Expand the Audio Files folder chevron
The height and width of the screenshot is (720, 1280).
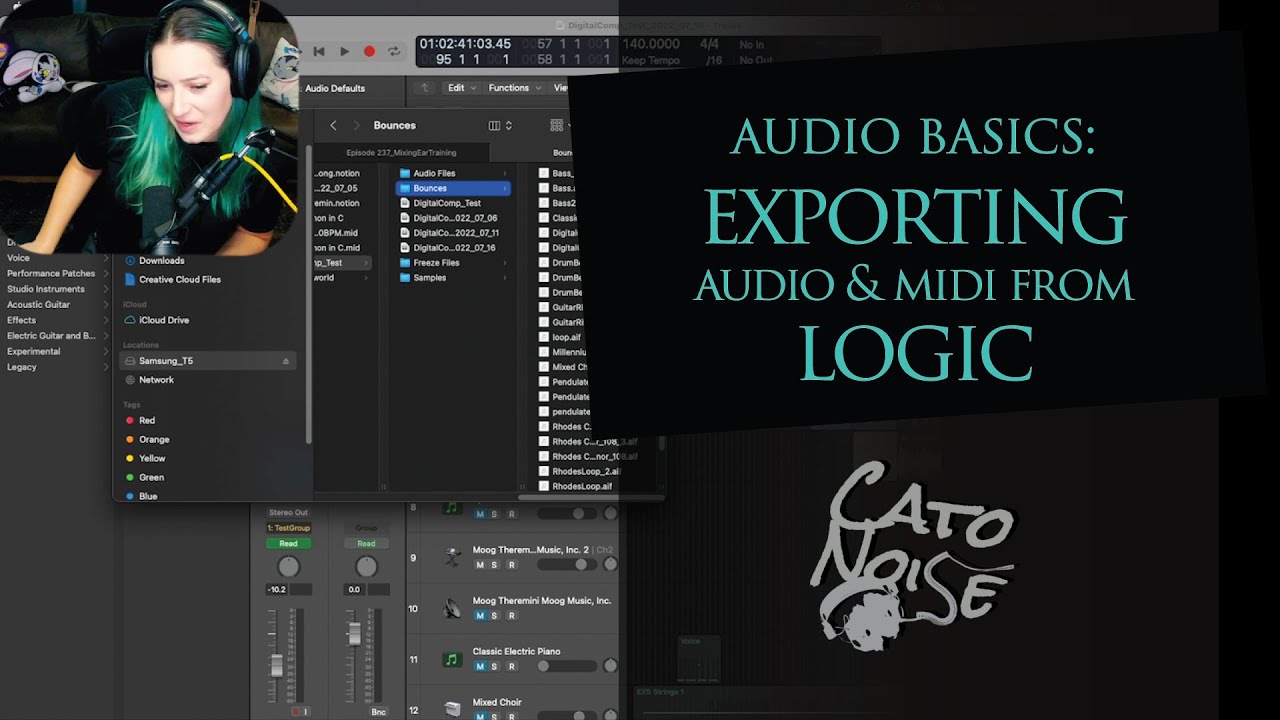[x=505, y=173]
